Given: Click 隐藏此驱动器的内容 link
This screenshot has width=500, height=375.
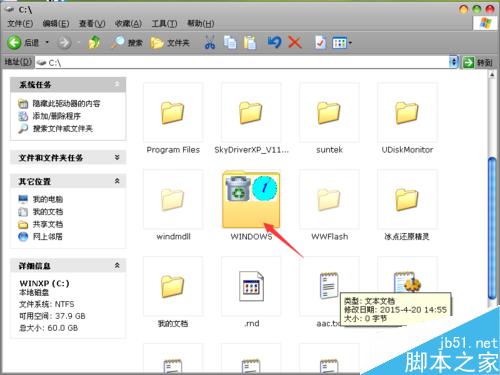Looking at the screenshot, I should [66, 104].
